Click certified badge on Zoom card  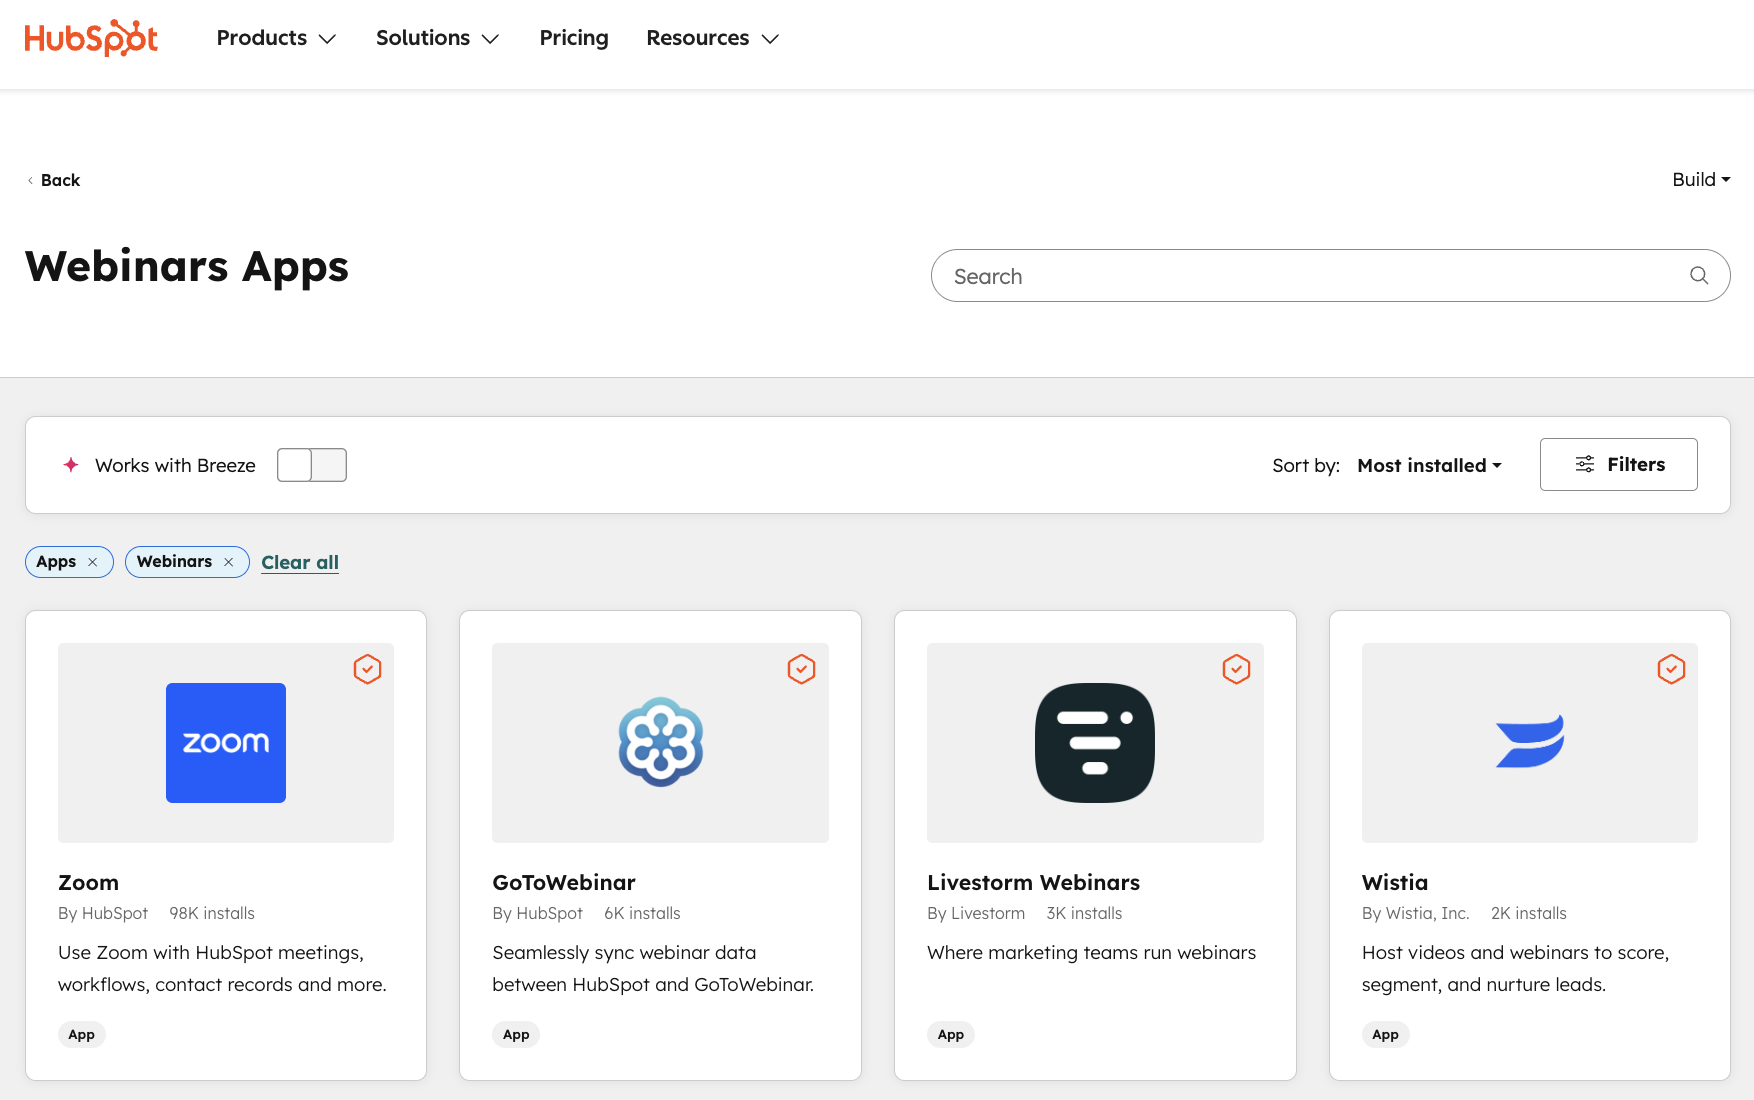(x=367, y=669)
